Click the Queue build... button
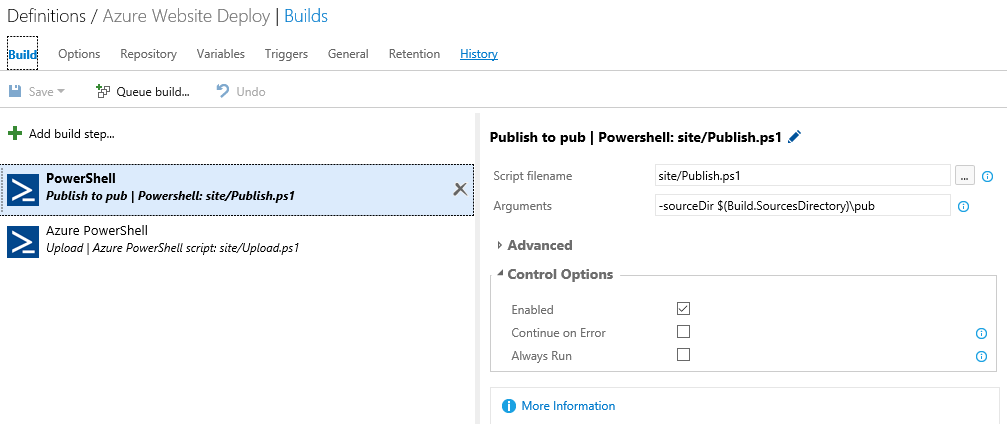Image resolution: width=1007 pixels, height=424 pixels. tap(143, 92)
